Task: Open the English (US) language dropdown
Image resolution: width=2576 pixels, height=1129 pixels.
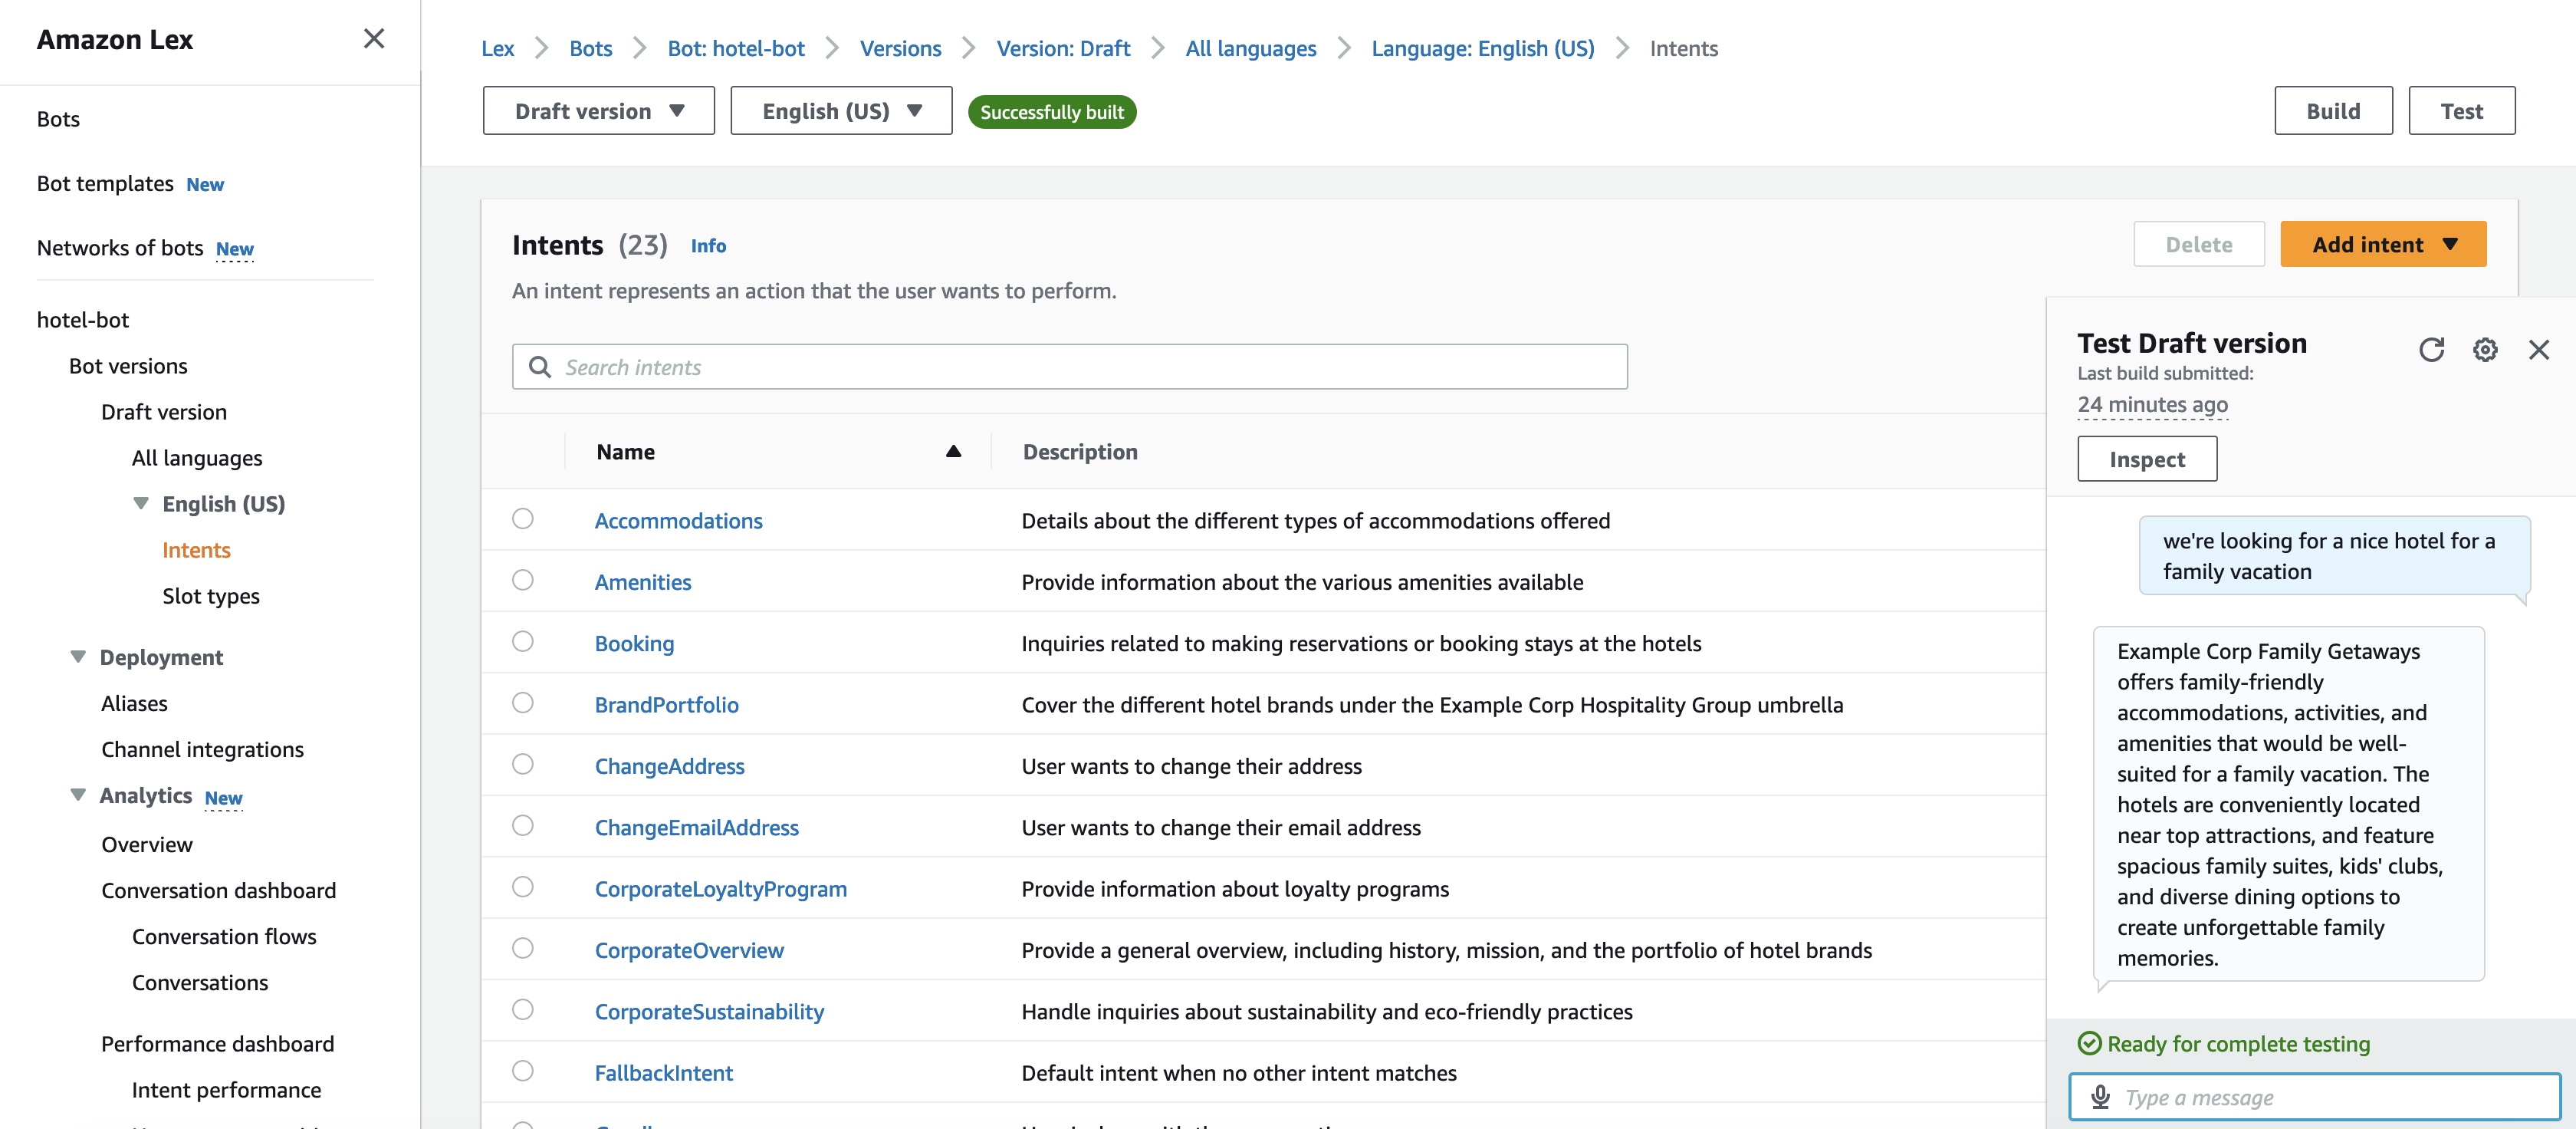Action: pyautogui.click(x=840, y=111)
